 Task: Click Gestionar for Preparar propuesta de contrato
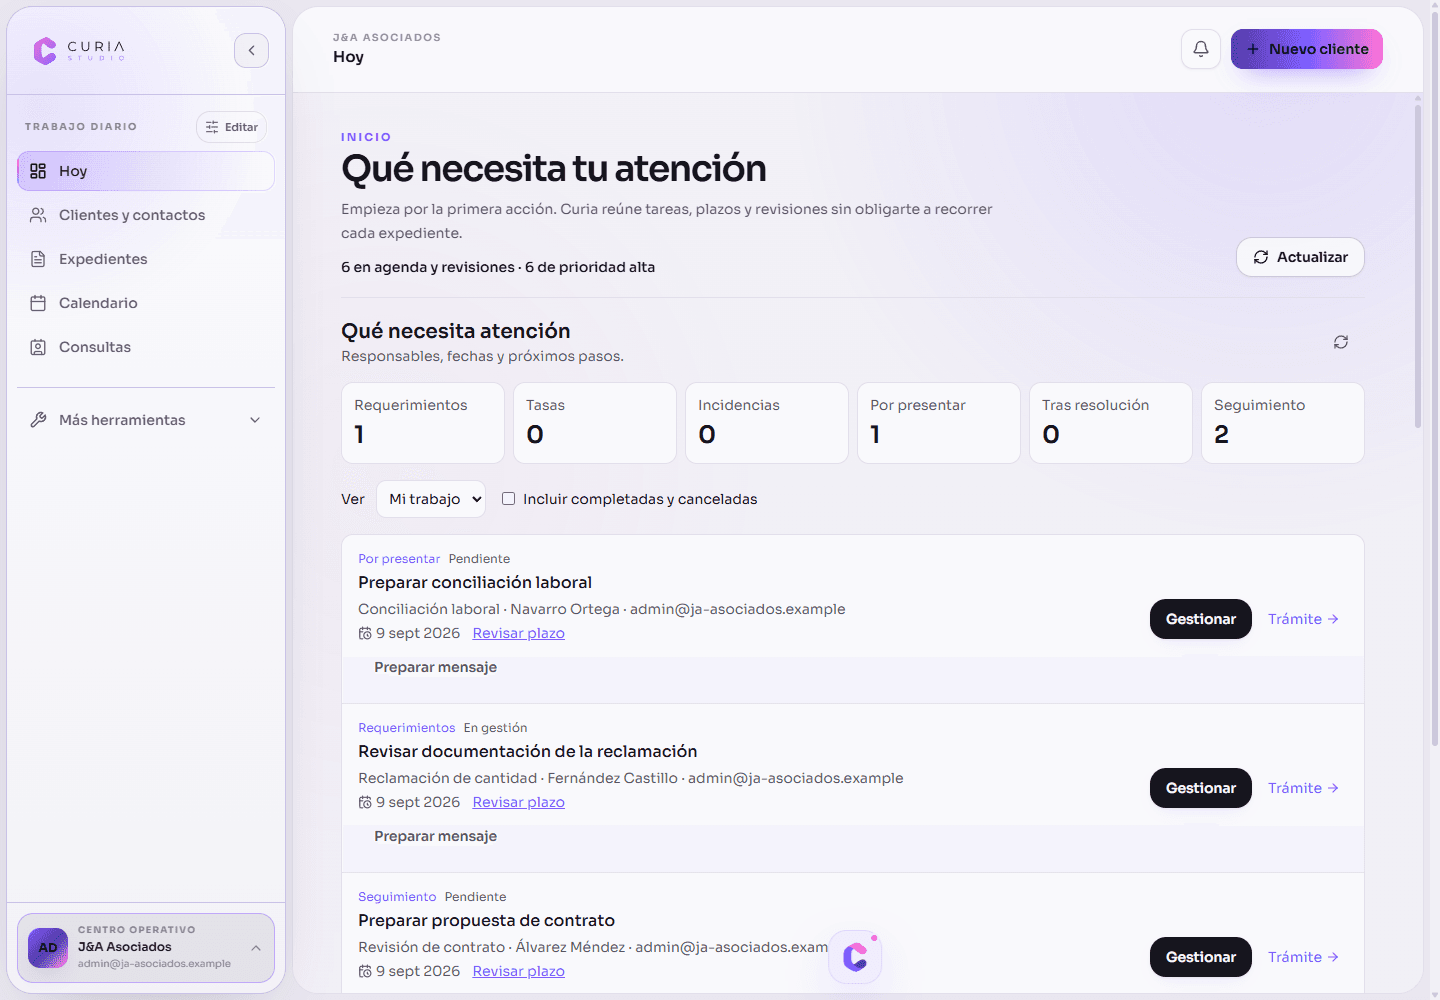(x=1201, y=957)
